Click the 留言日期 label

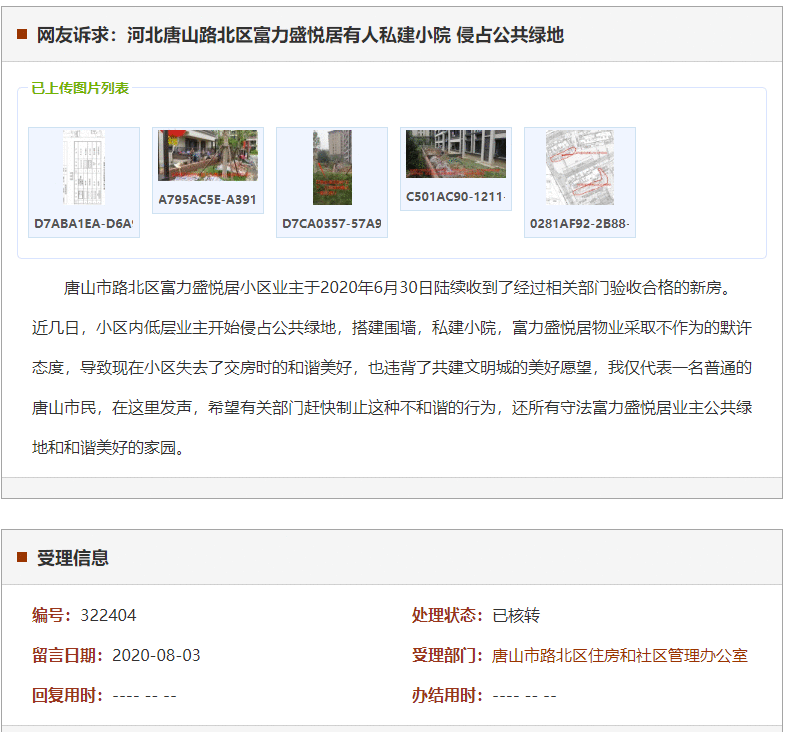click(x=67, y=656)
